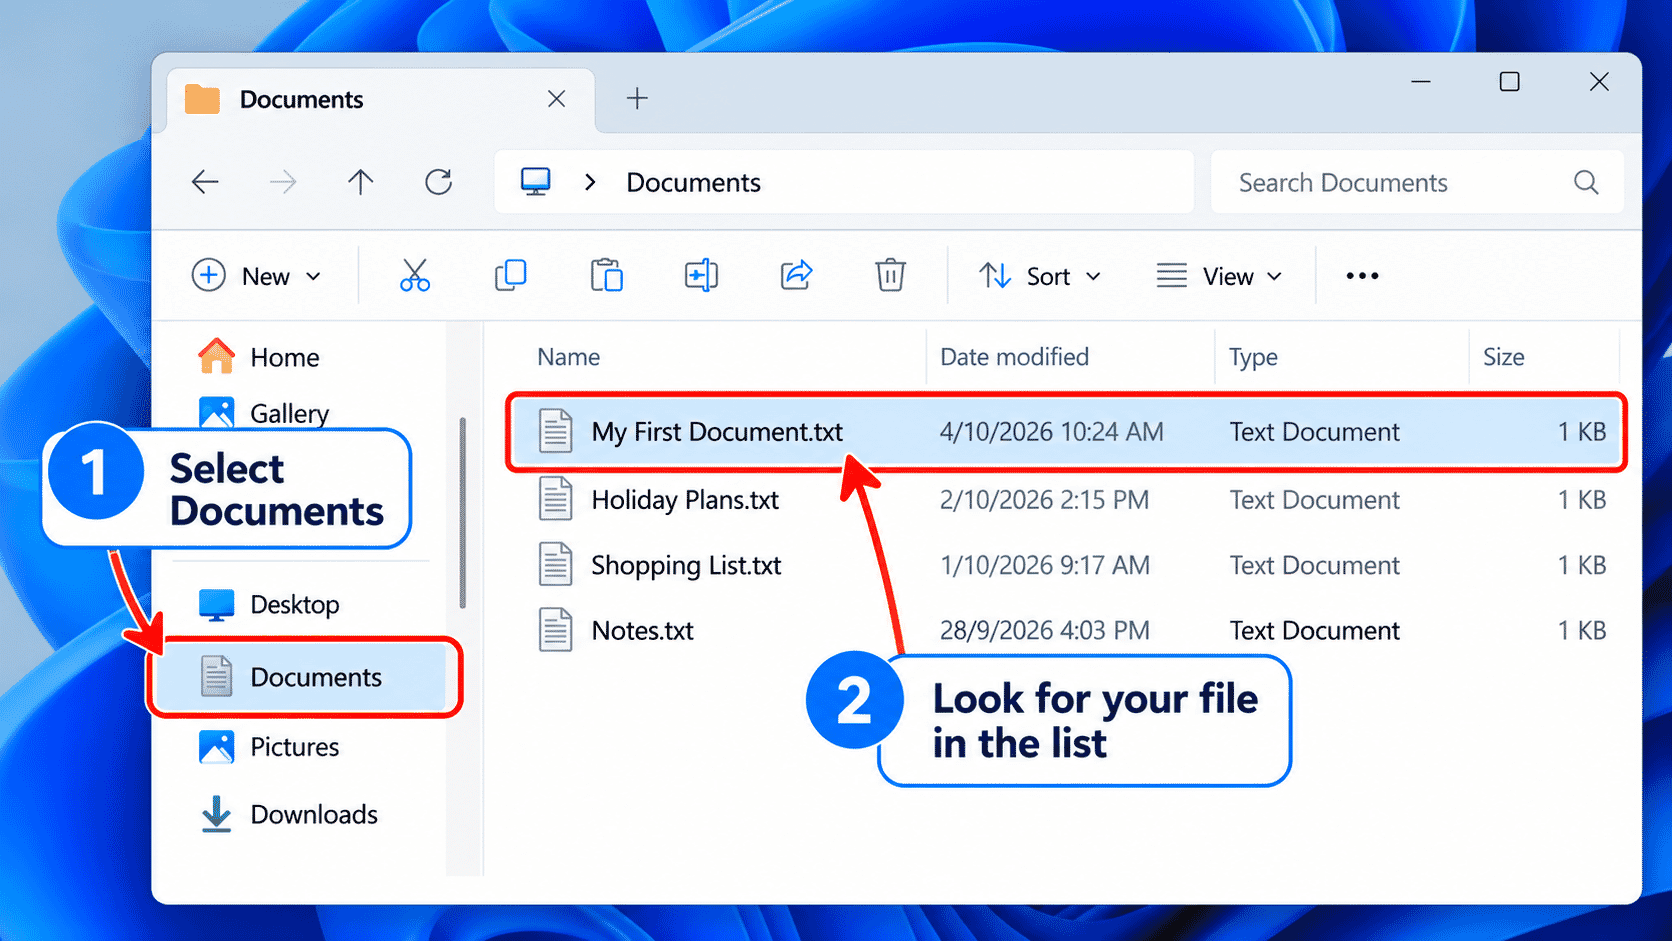Click the Notes.txt file icon

(x=555, y=630)
